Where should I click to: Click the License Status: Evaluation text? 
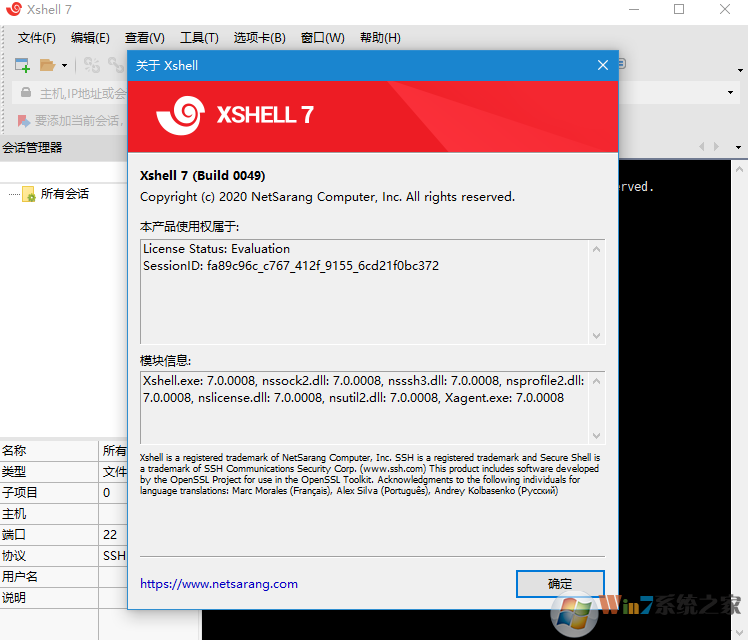click(x=216, y=248)
